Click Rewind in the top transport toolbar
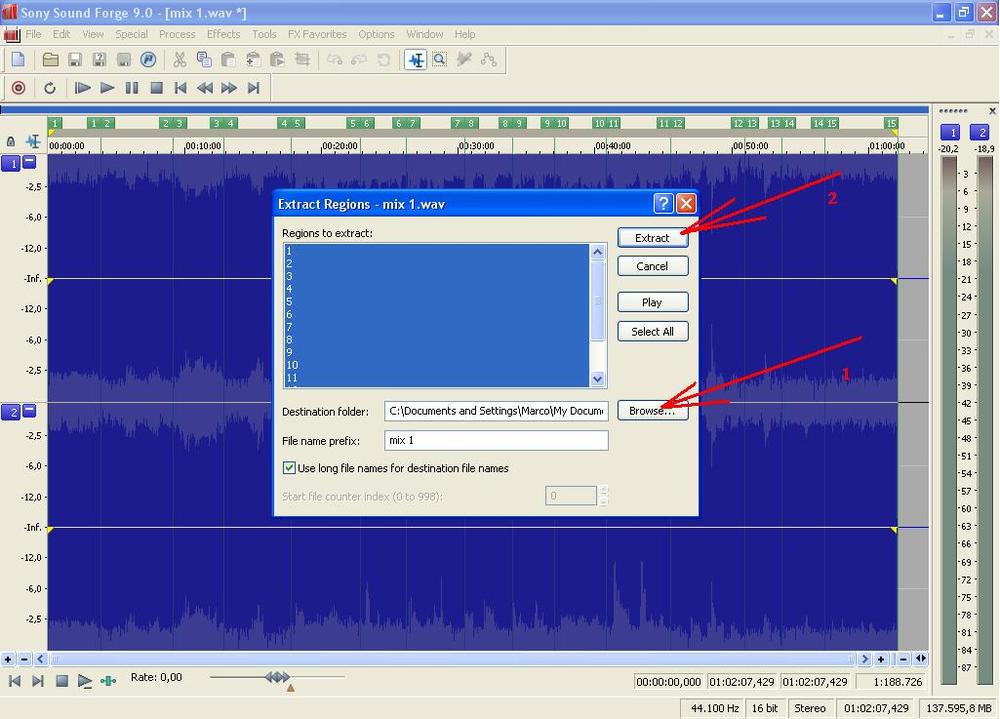Image resolution: width=1000 pixels, height=719 pixels. click(205, 88)
